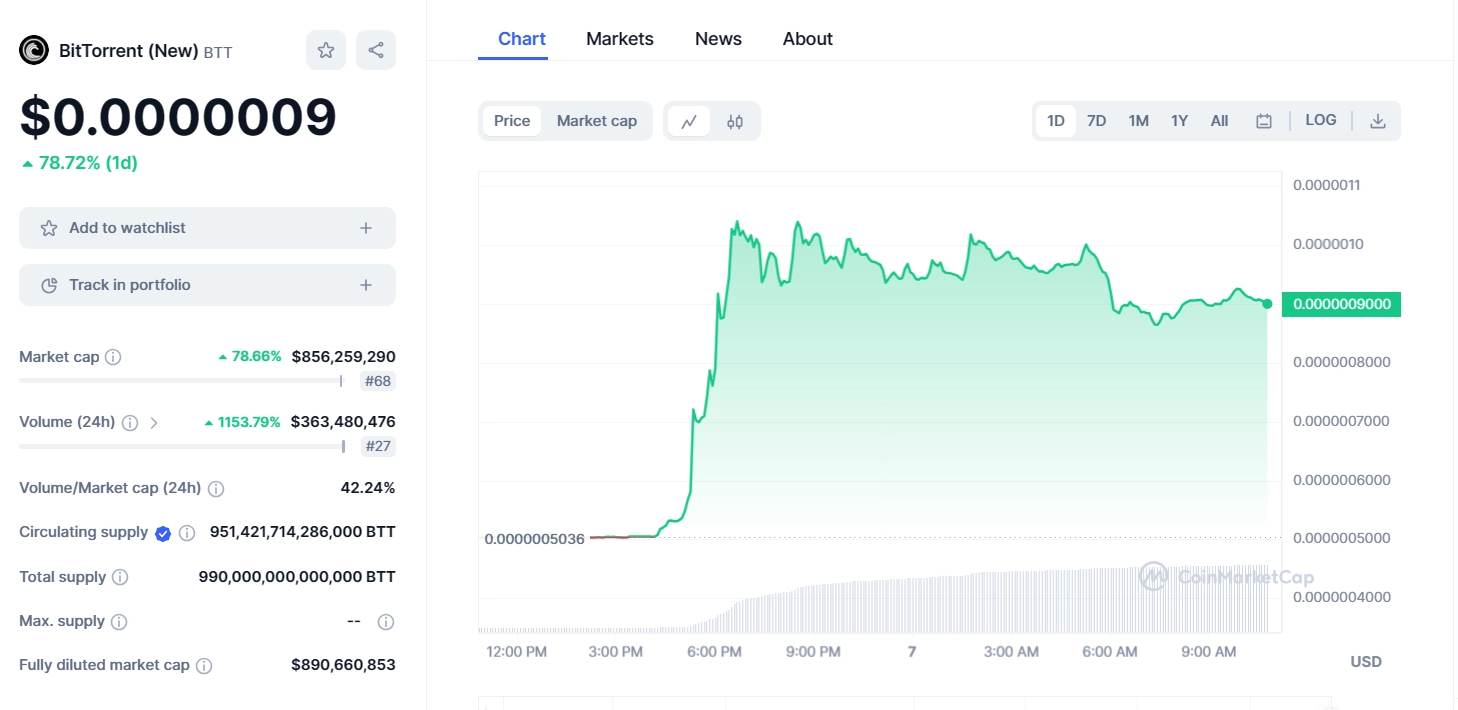Click the star icon next to the share button
The height and width of the screenshot is (710, 1458).
pyautogui.click(x=326, y=49)
